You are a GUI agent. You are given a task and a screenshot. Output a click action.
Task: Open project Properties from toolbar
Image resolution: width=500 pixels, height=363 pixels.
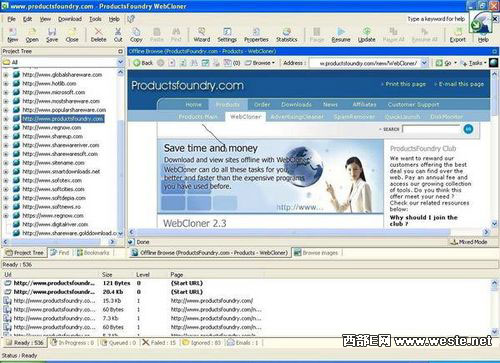256,35
